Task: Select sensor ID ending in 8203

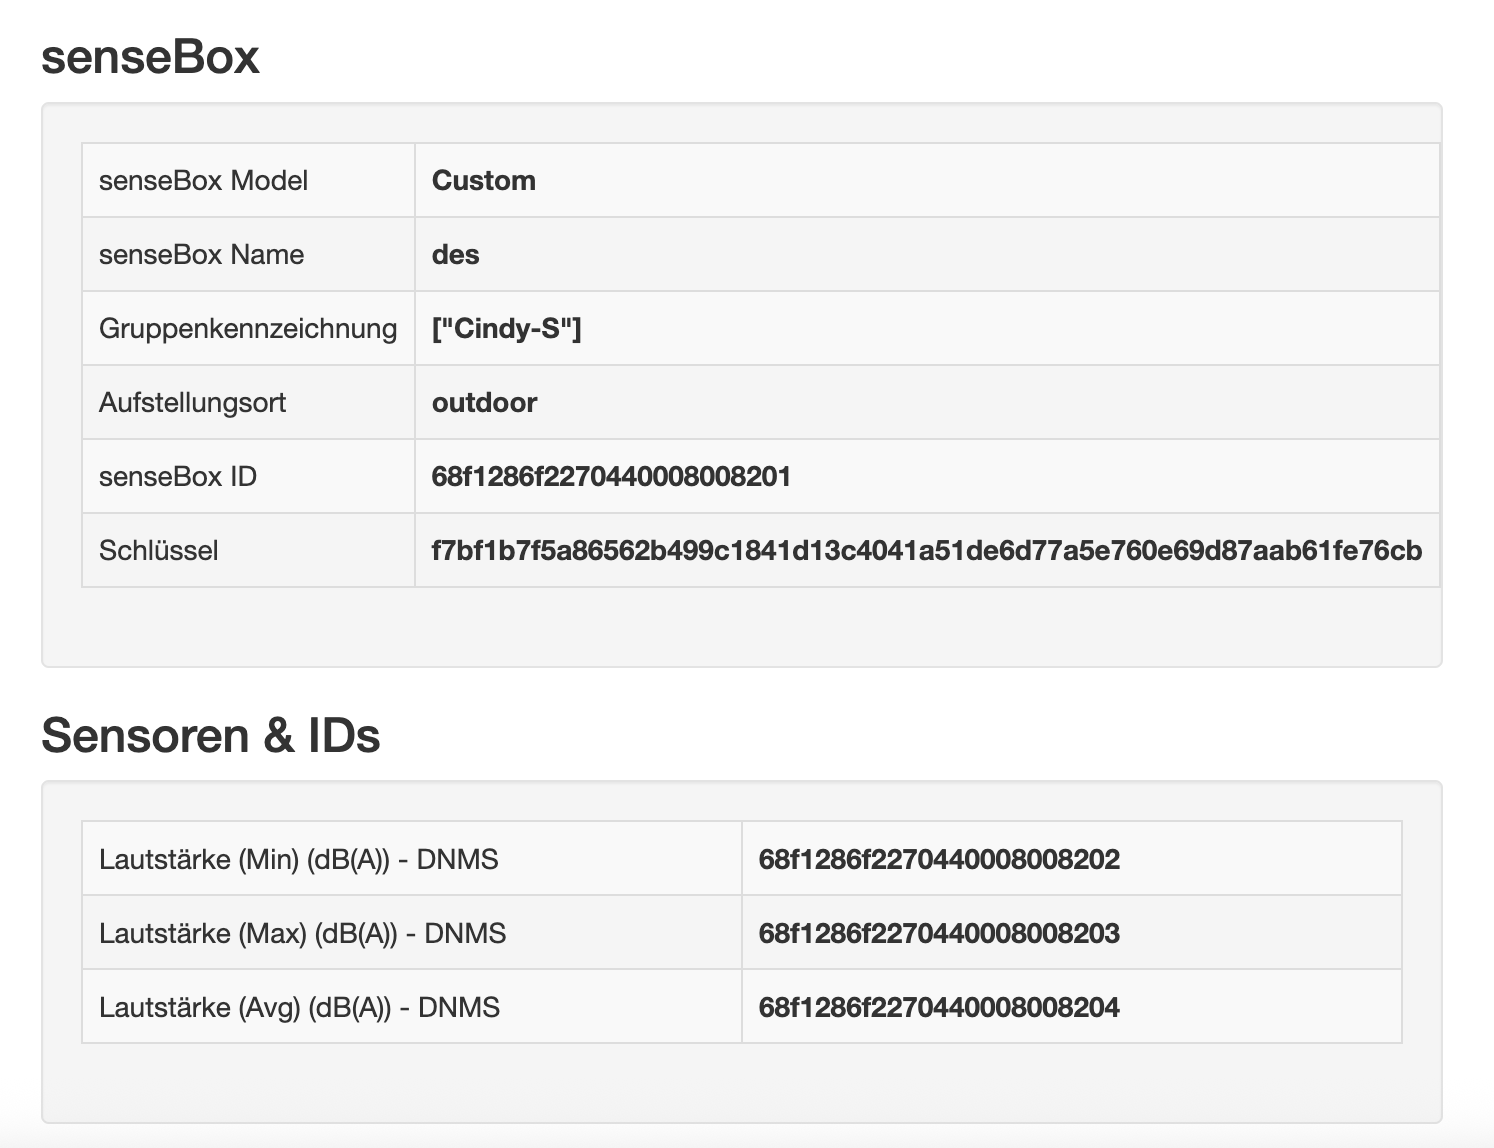Action: (x=939, y=932)
